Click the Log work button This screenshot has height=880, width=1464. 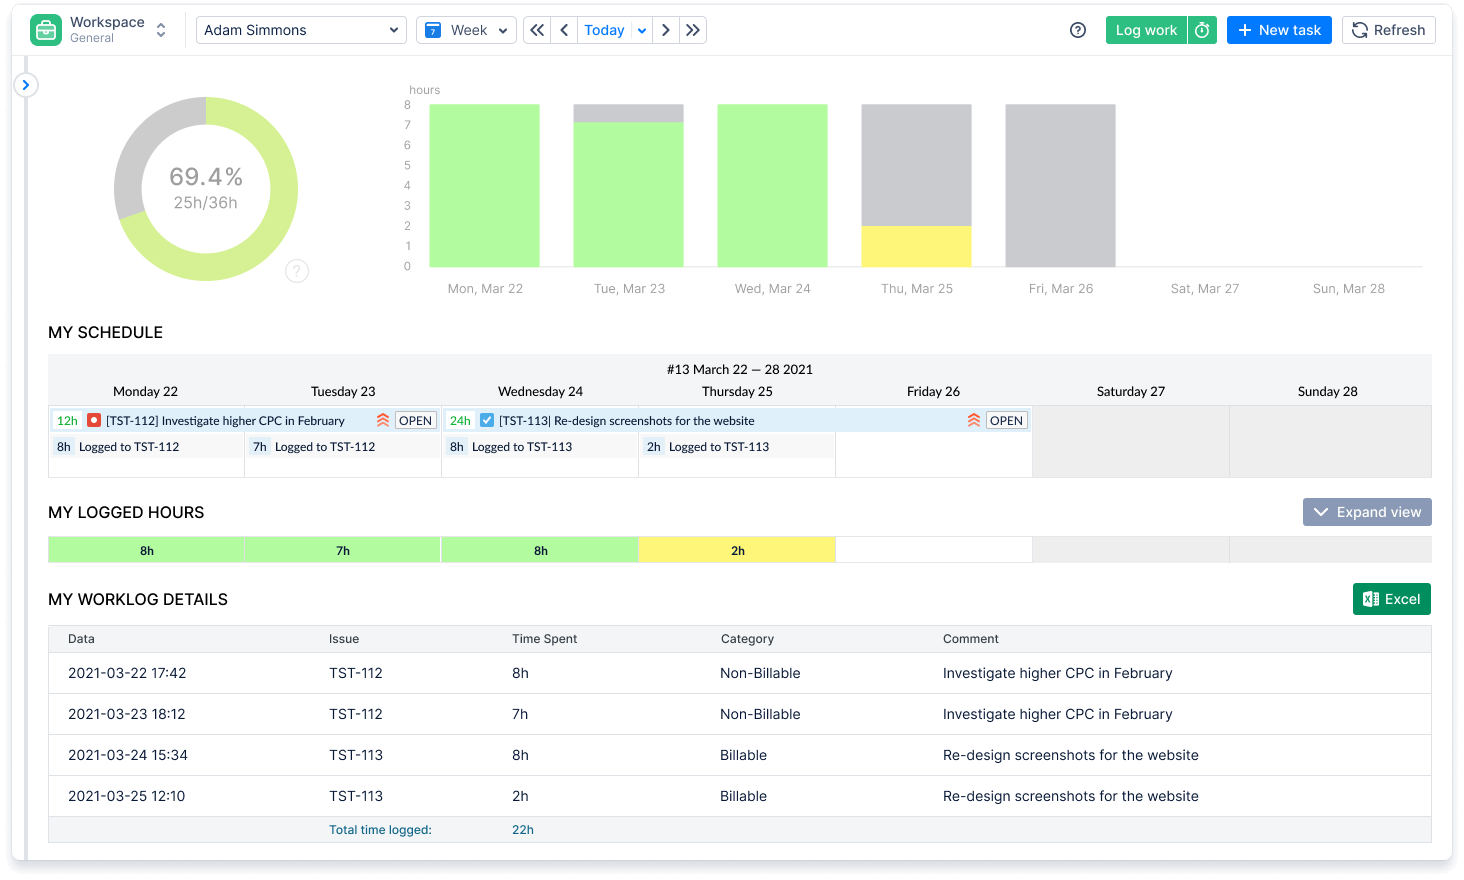point(1145,30)
